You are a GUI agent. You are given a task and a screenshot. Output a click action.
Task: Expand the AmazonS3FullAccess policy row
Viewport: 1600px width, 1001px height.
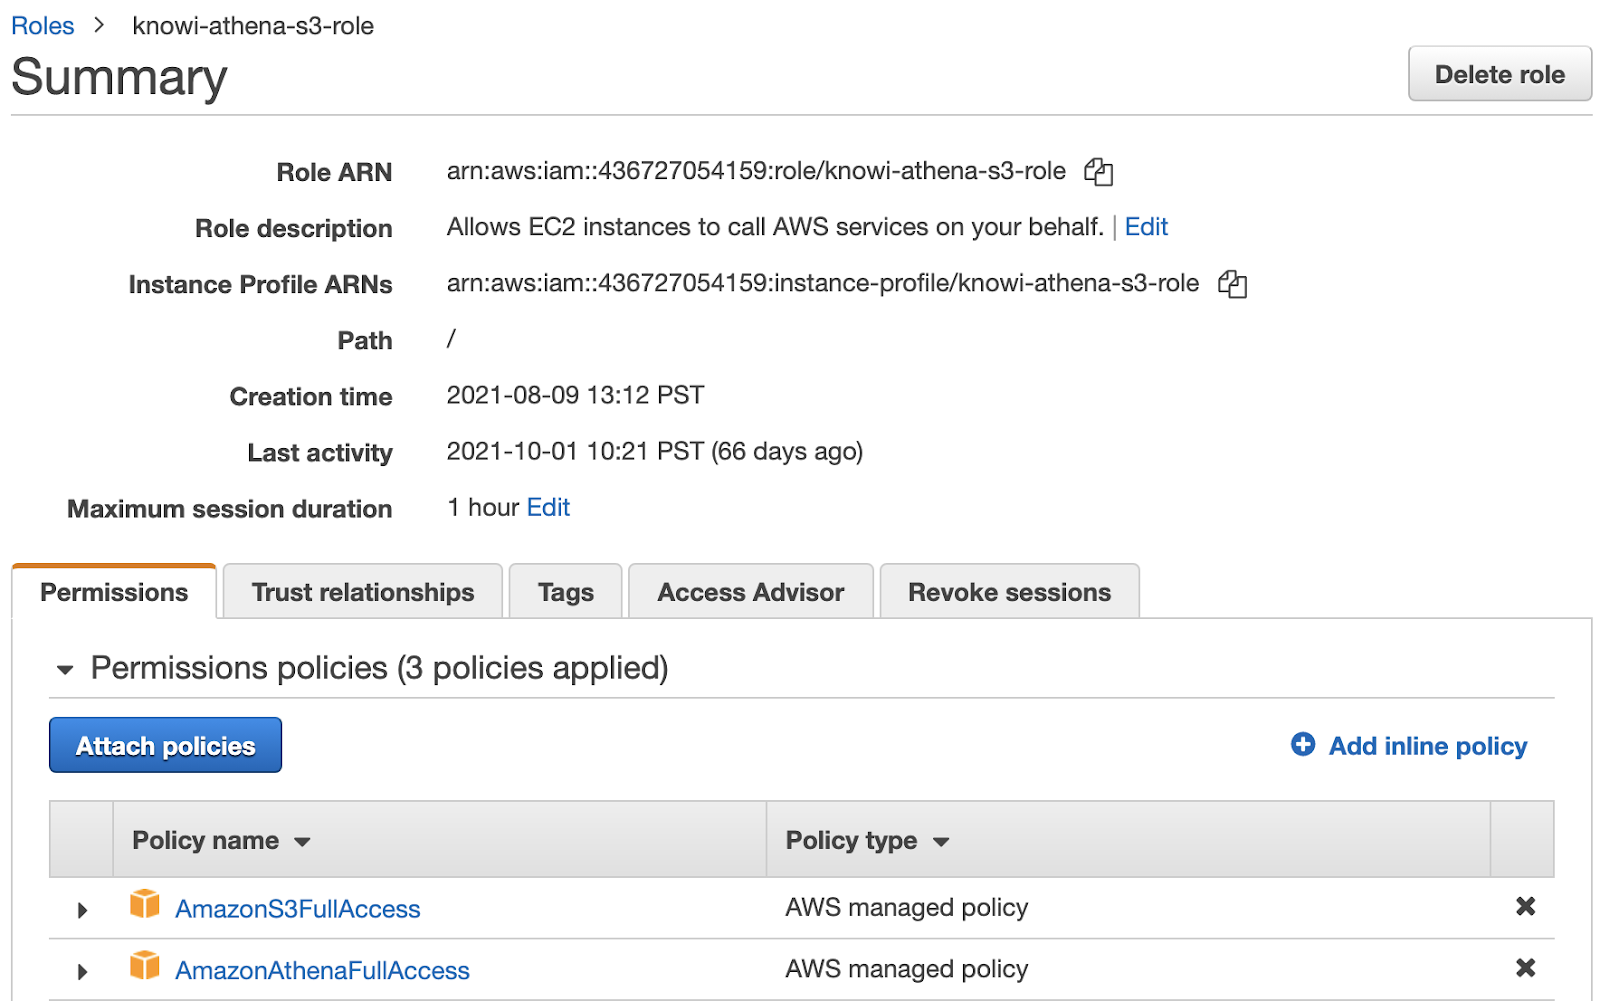83,910
